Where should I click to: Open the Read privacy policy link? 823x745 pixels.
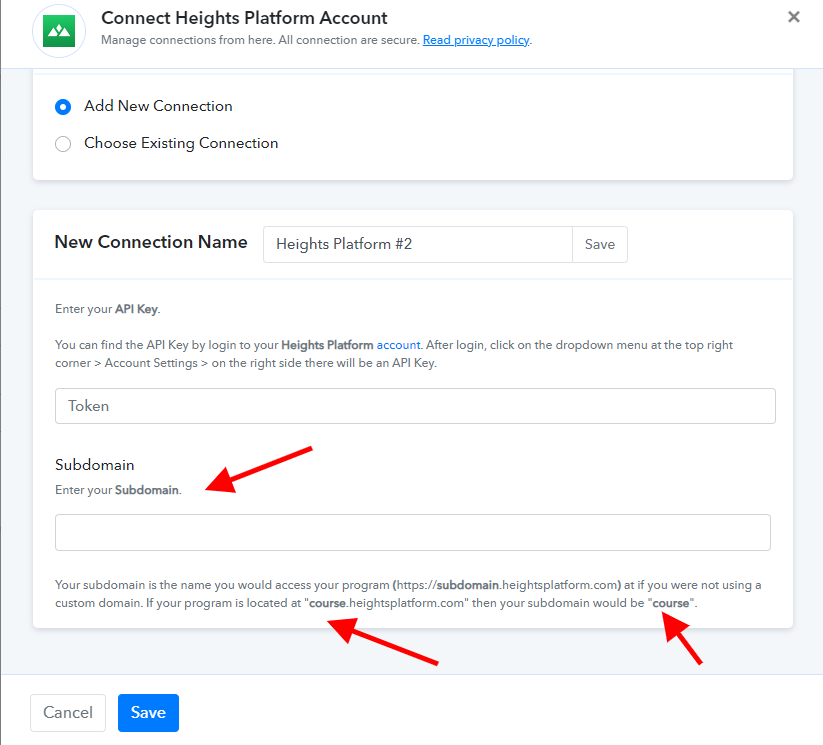click(476, 40)
